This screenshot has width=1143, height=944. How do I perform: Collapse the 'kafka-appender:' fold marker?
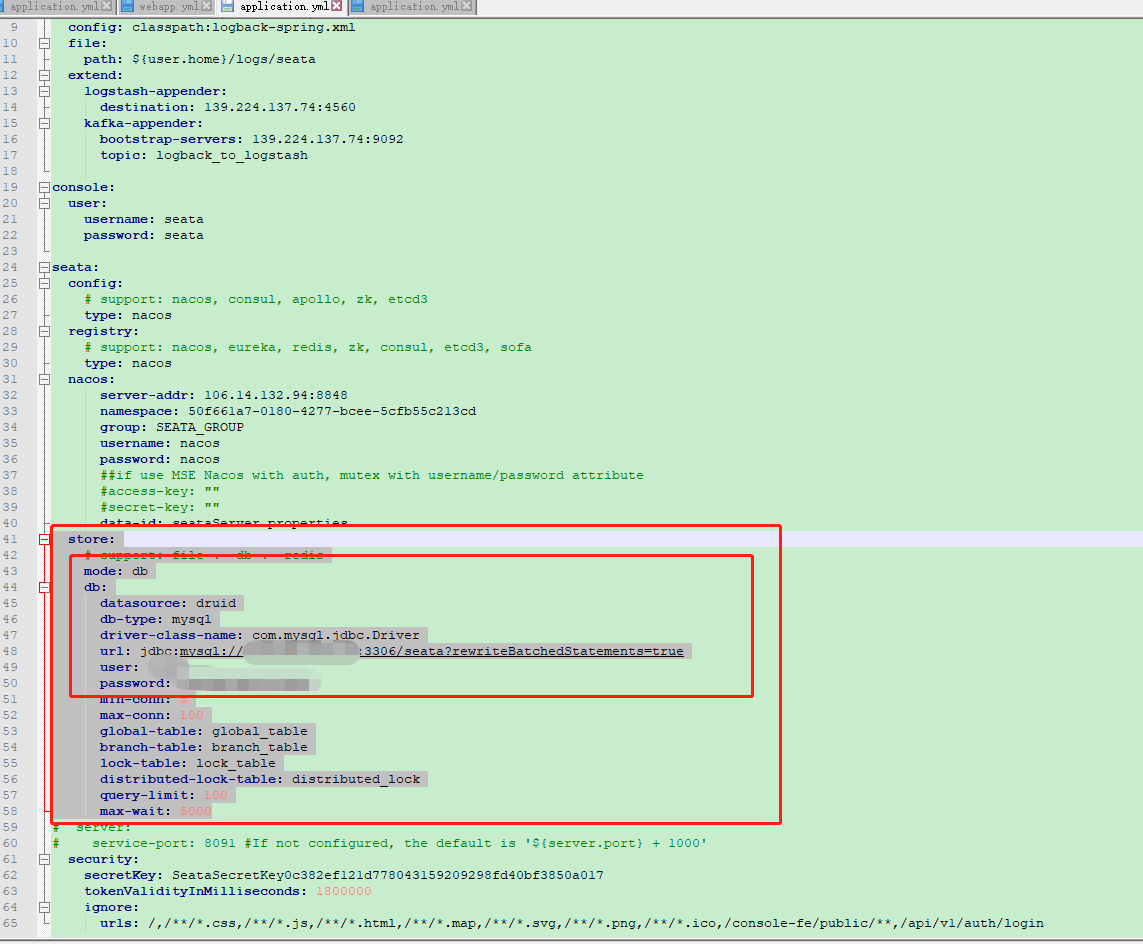point(44,123)
